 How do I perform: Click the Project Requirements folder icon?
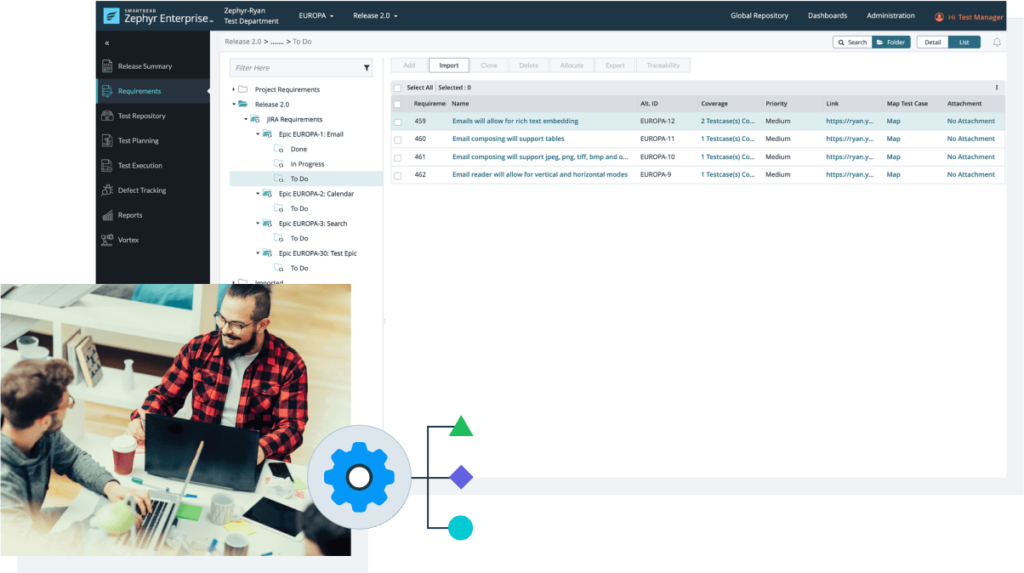pos(243,90)
